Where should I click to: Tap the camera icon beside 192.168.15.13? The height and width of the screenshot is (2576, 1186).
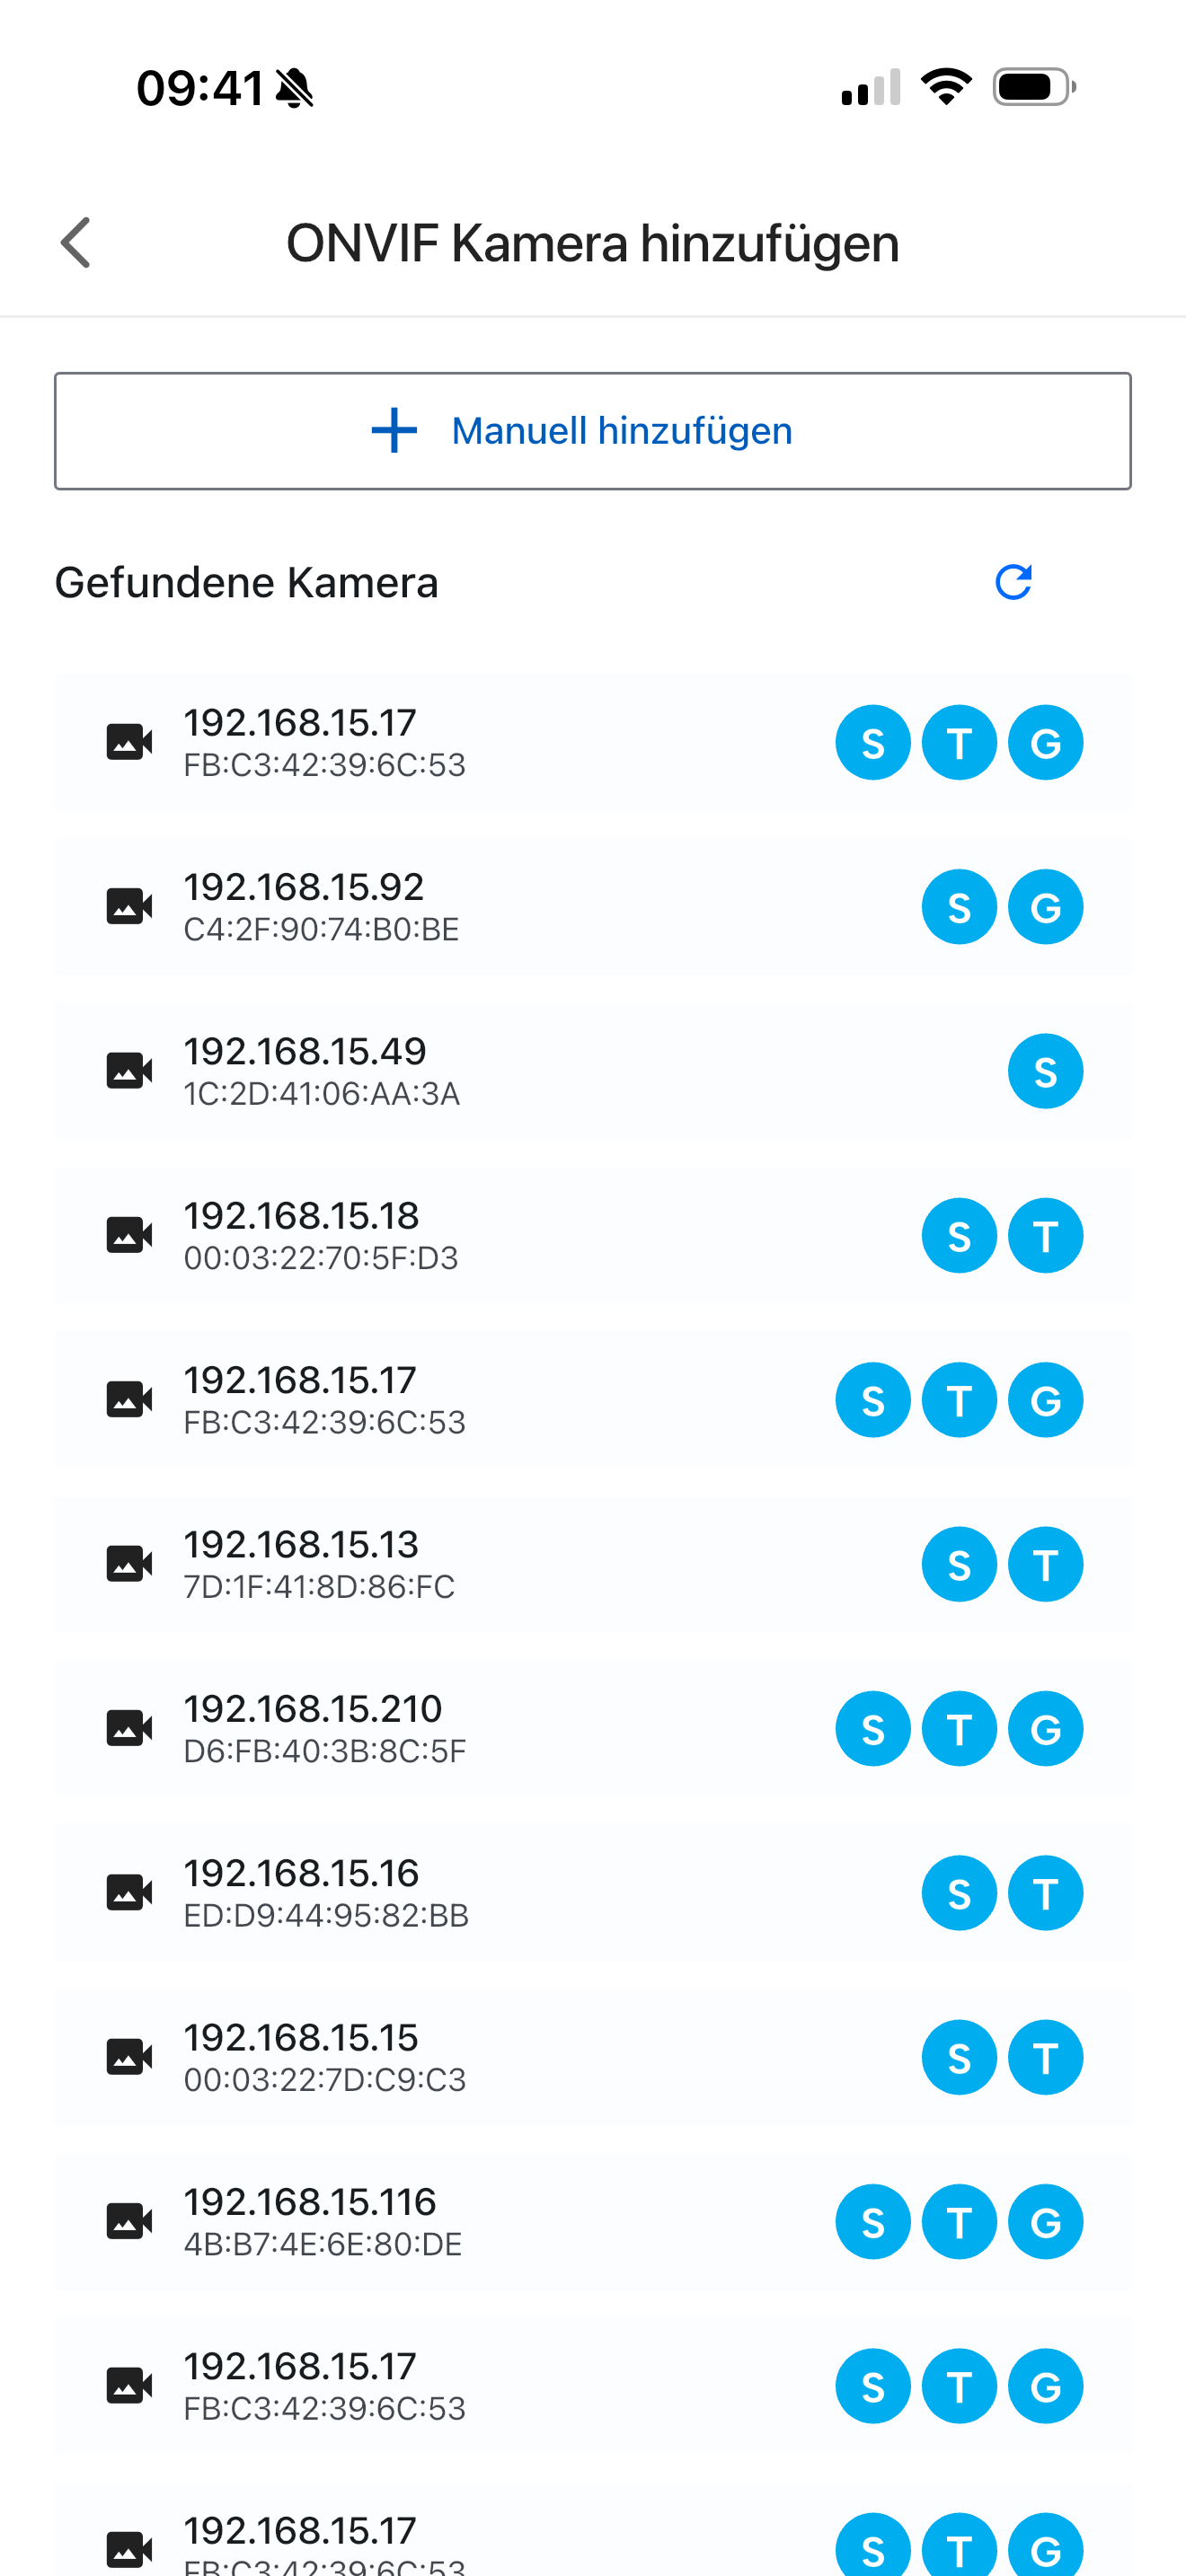click(x=130, y=1564)
